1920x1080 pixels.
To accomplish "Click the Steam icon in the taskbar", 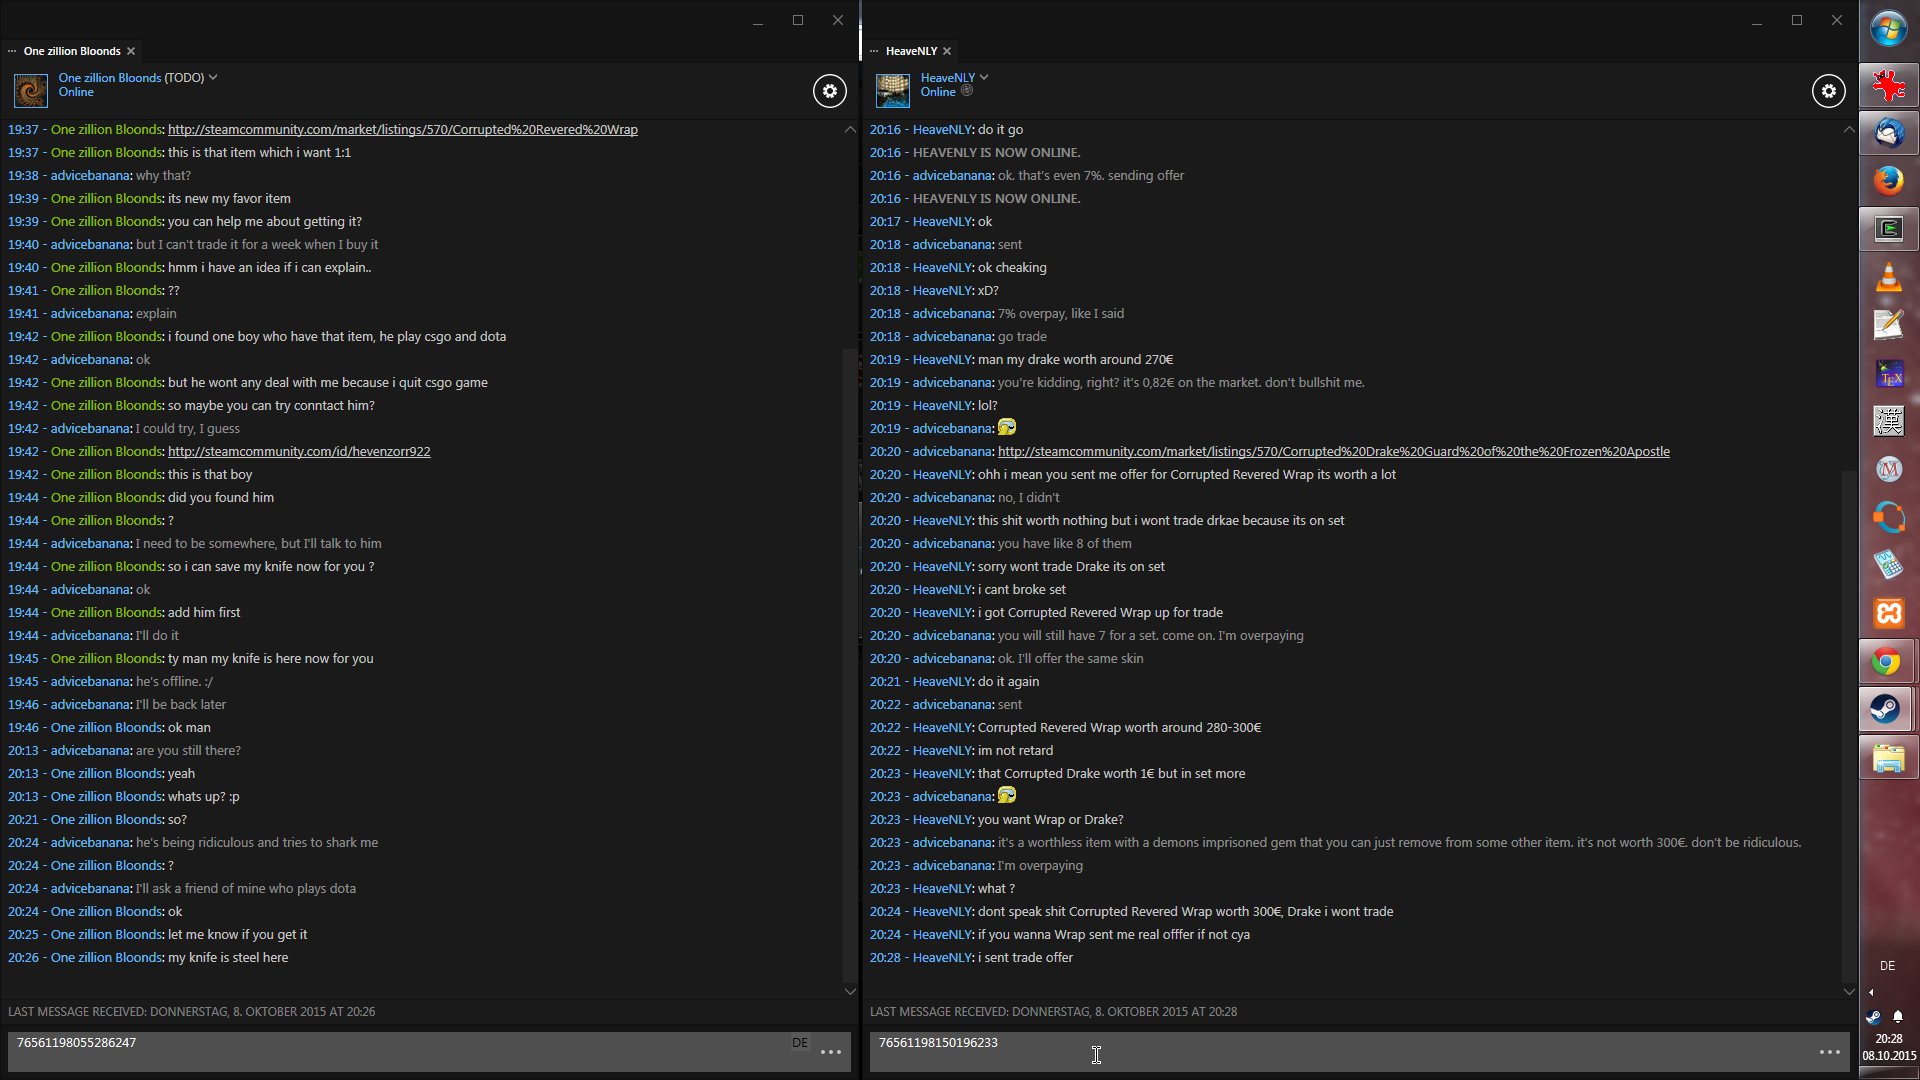I will click(1887, 709).
